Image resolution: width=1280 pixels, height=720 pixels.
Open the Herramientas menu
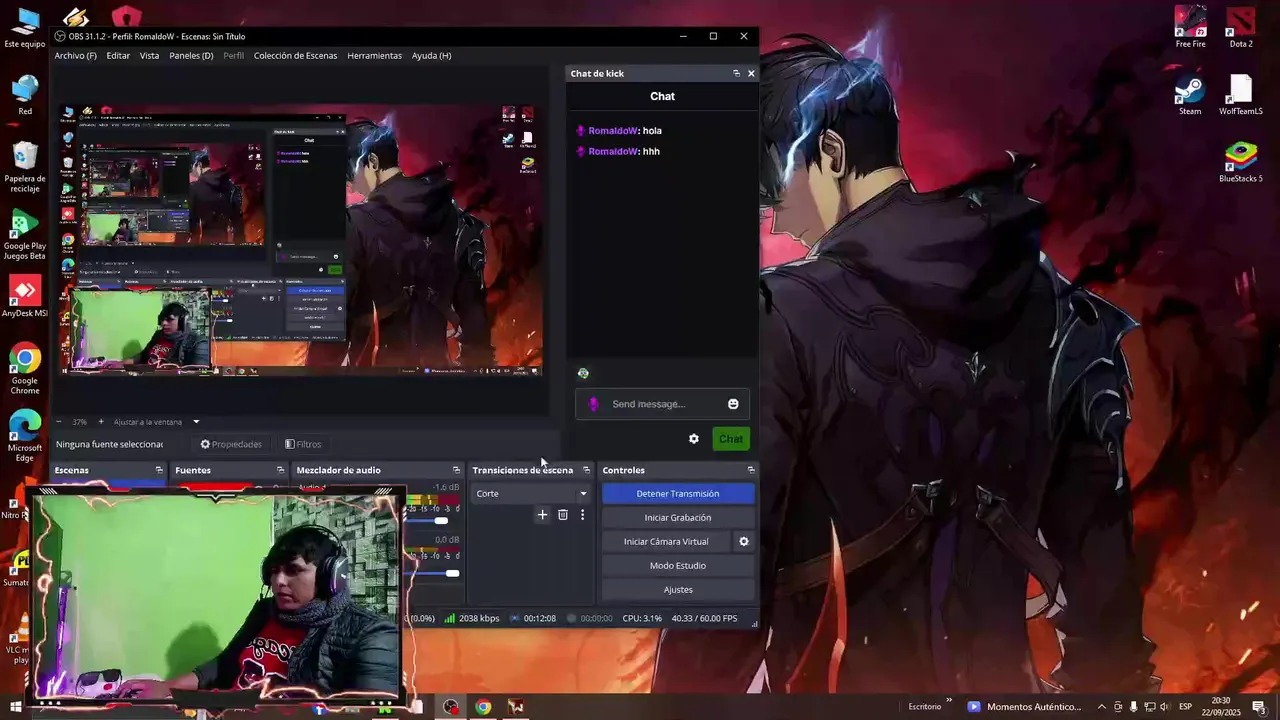point(374,56)
